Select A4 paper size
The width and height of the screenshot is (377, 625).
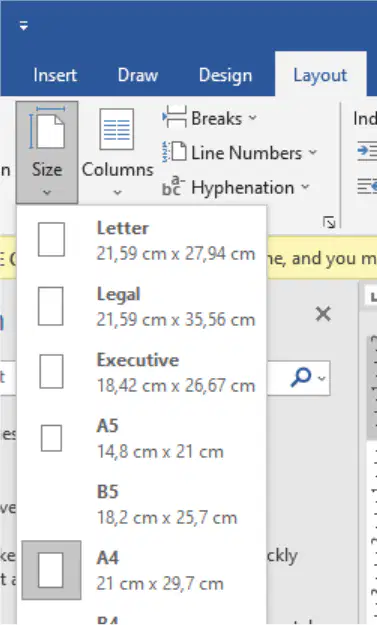pos(141,570)
